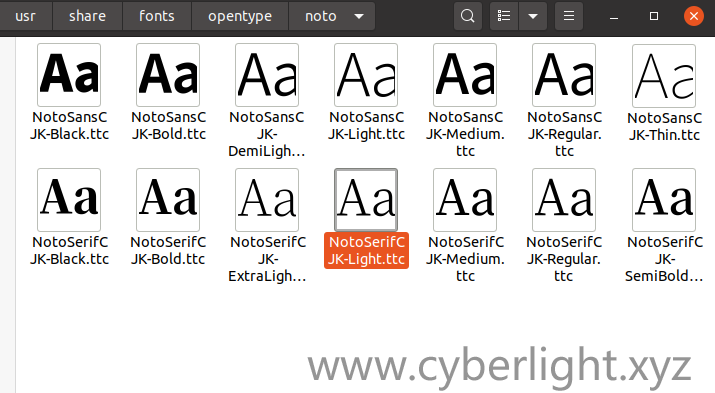Go to the share path segment
The height and width of the screenshot is (393, 715).
coord(88,16)
